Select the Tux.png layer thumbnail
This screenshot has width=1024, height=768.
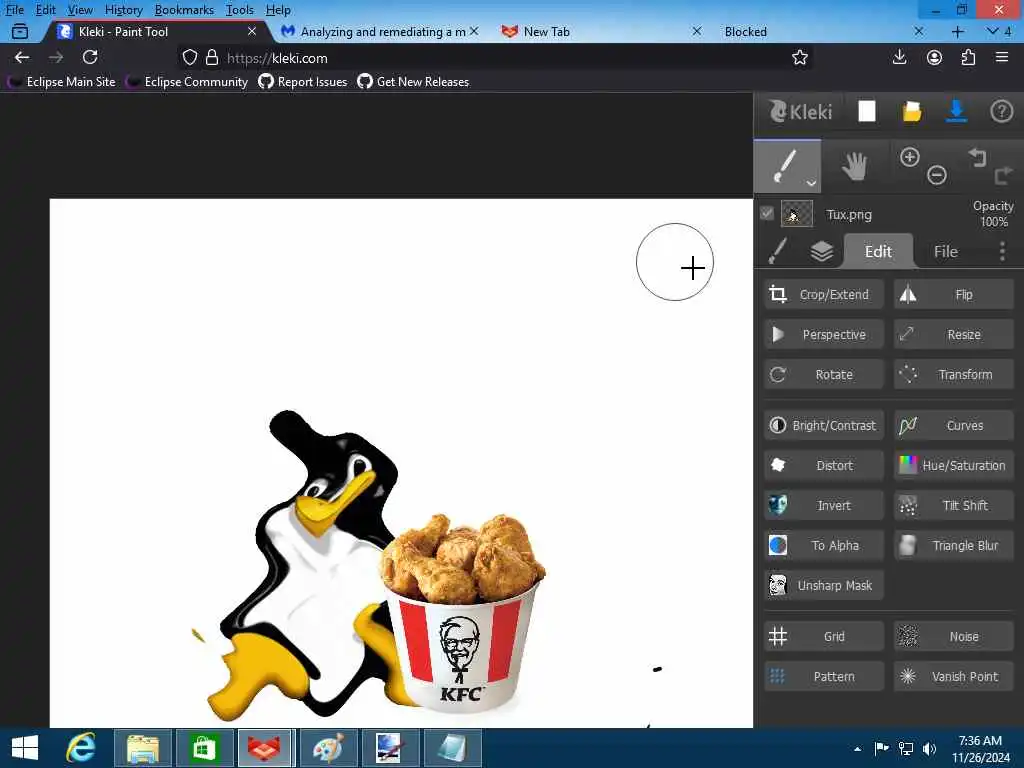pos(797,214)
